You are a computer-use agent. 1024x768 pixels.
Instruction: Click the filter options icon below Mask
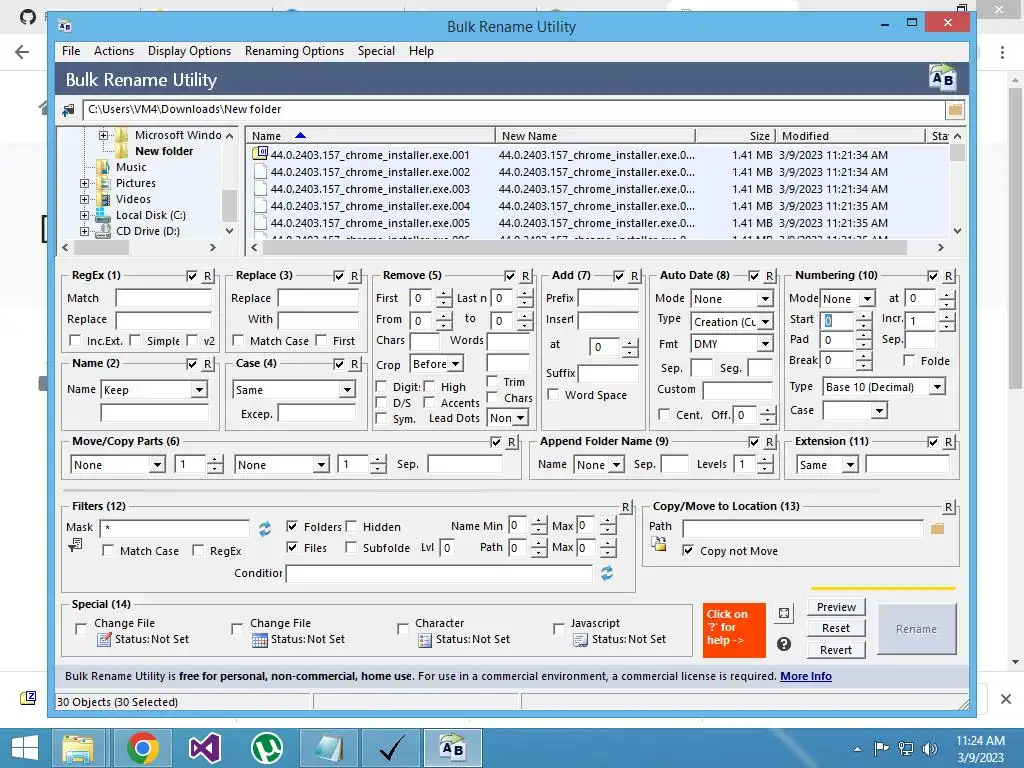[75, 545]
